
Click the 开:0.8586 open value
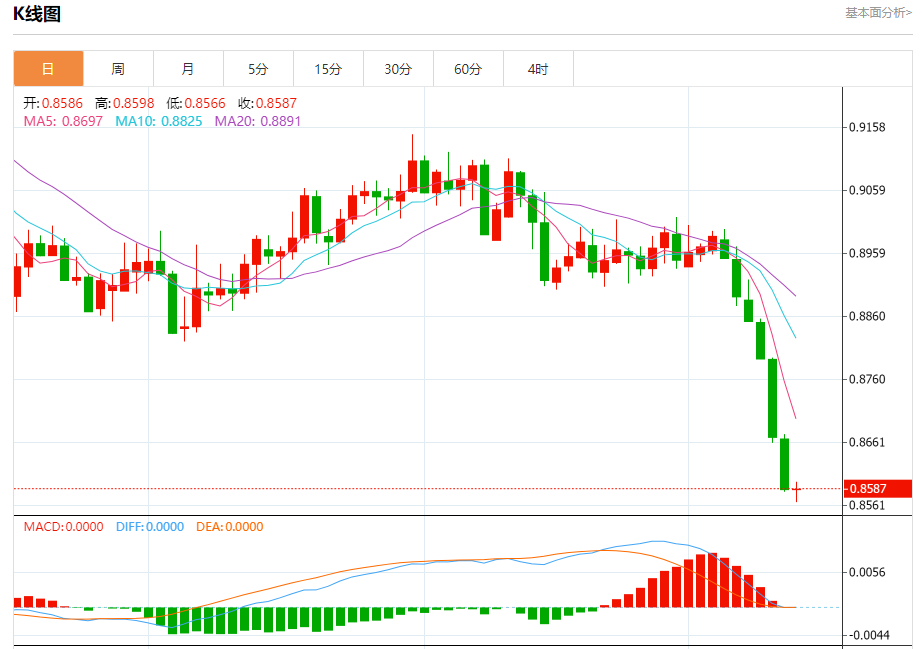click(x=53, y=104)
